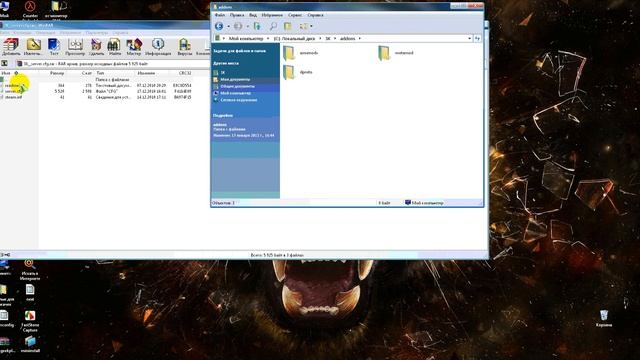Click the Мой компьютер segment in address bar
Screen dimensions: 640x360
[x=246, y=38]
